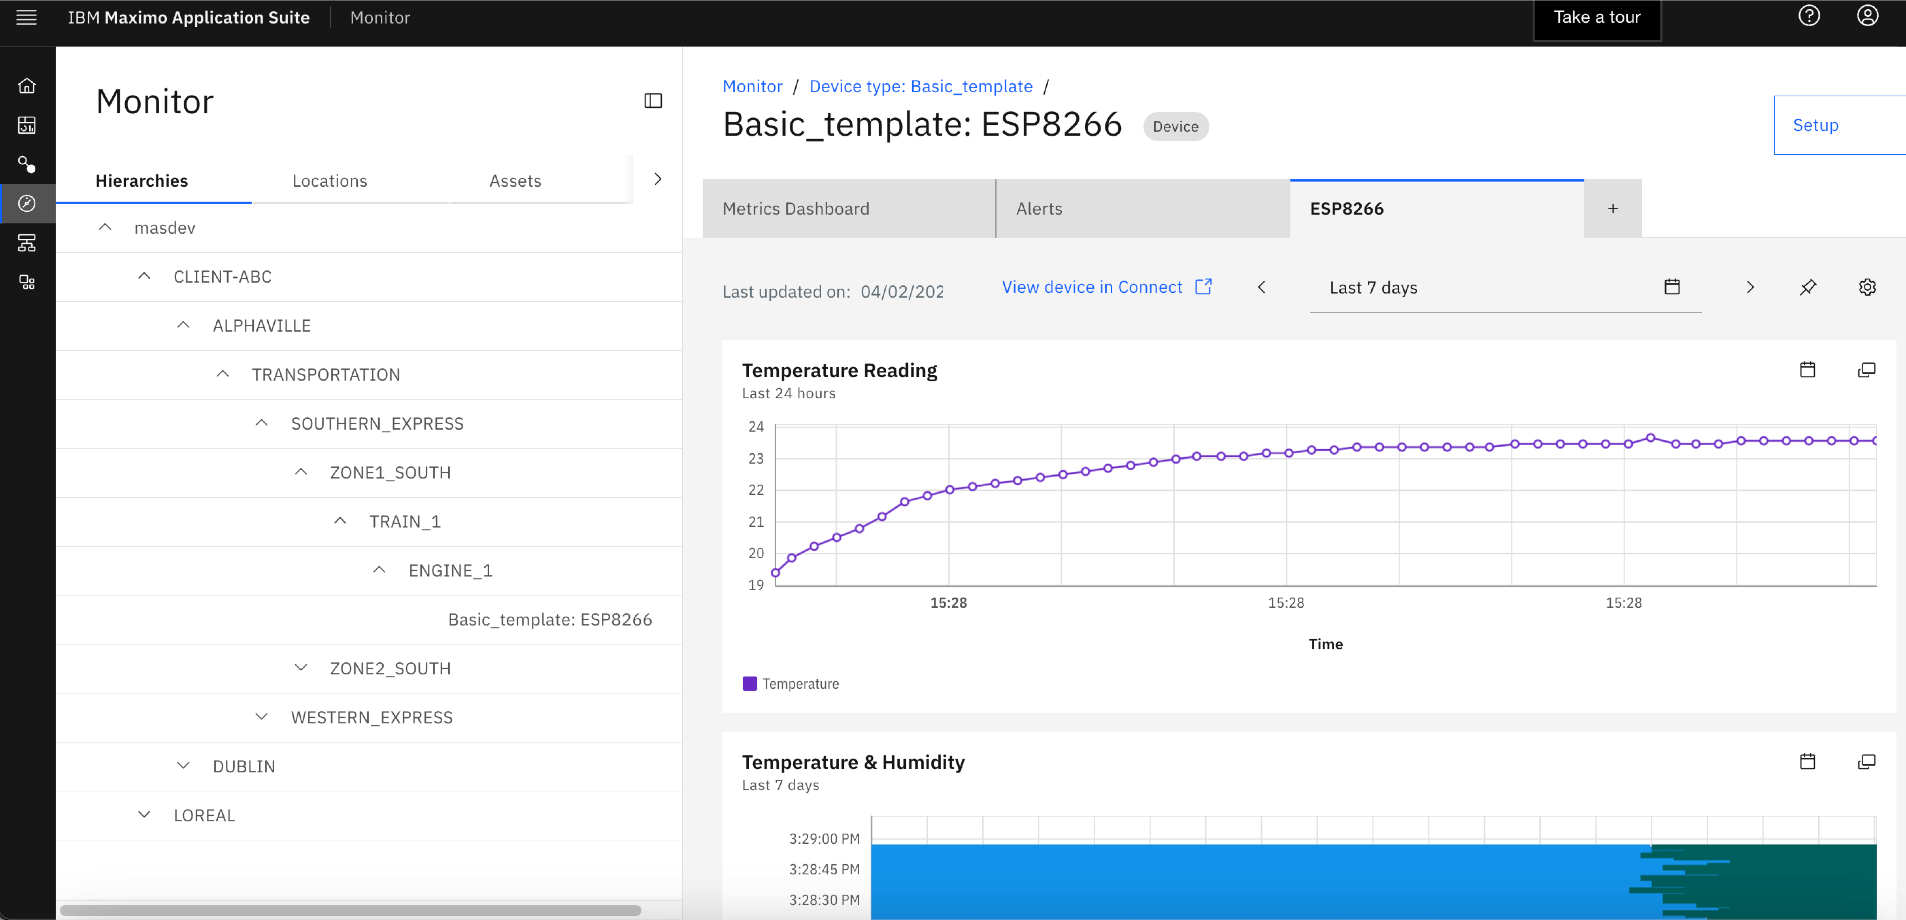Expand the Temperature Reading card

pyautogui.click(x=1866, y=370)
